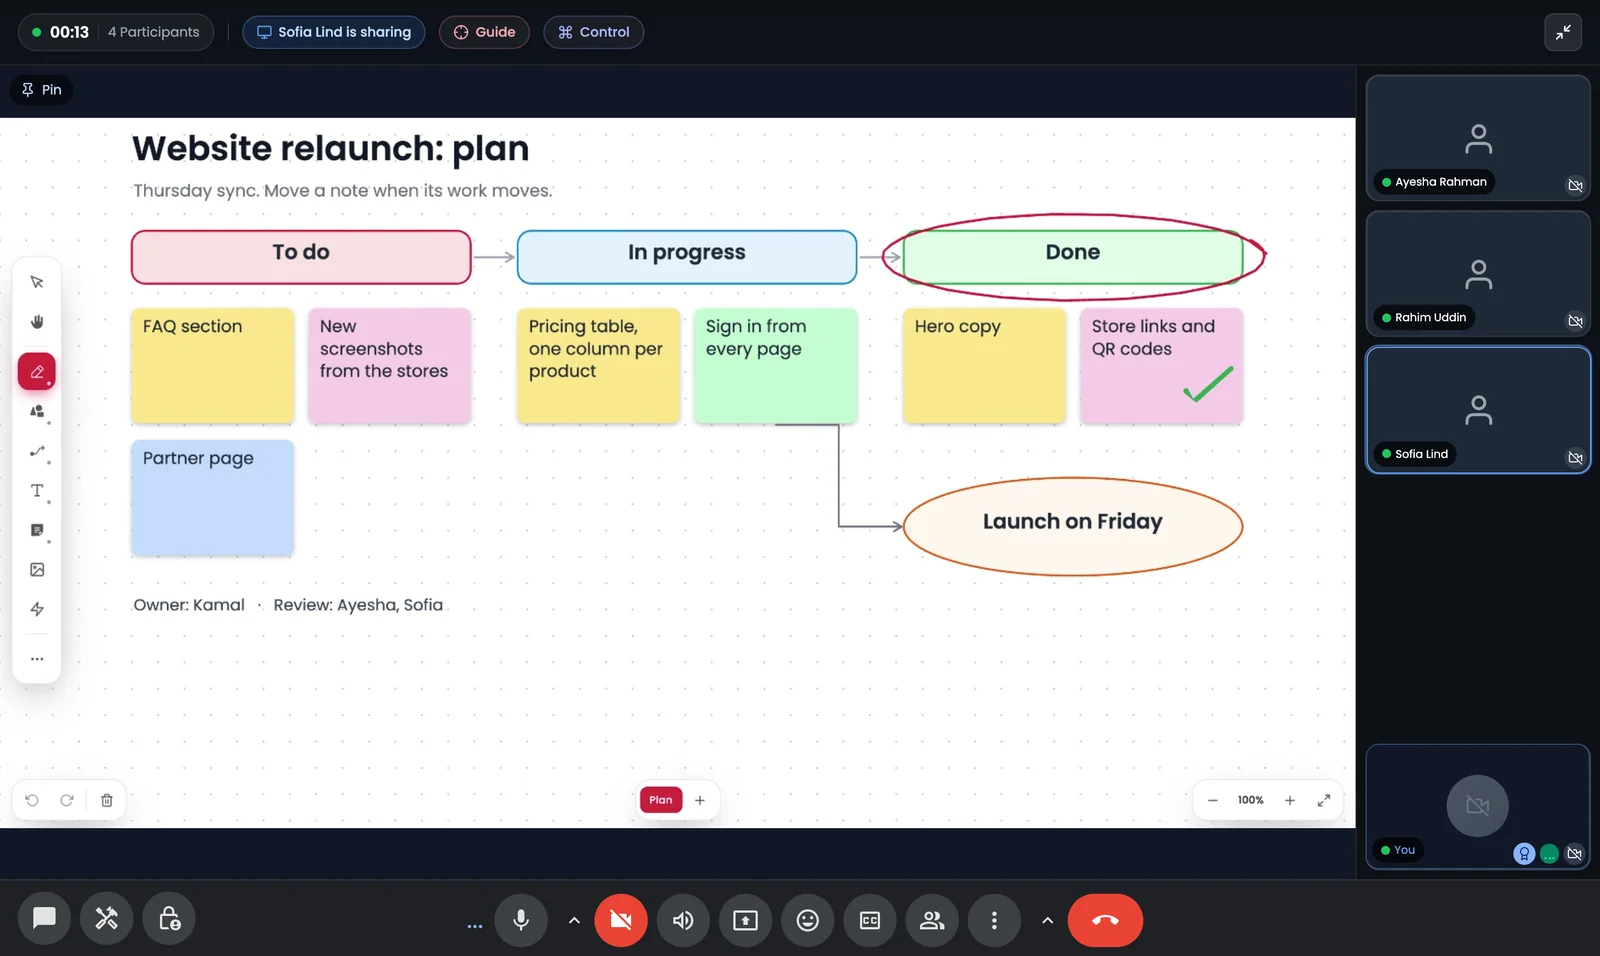Open the meeting lock settings
This screenshot has width=1600, height=956.
[x=169, y=918]
